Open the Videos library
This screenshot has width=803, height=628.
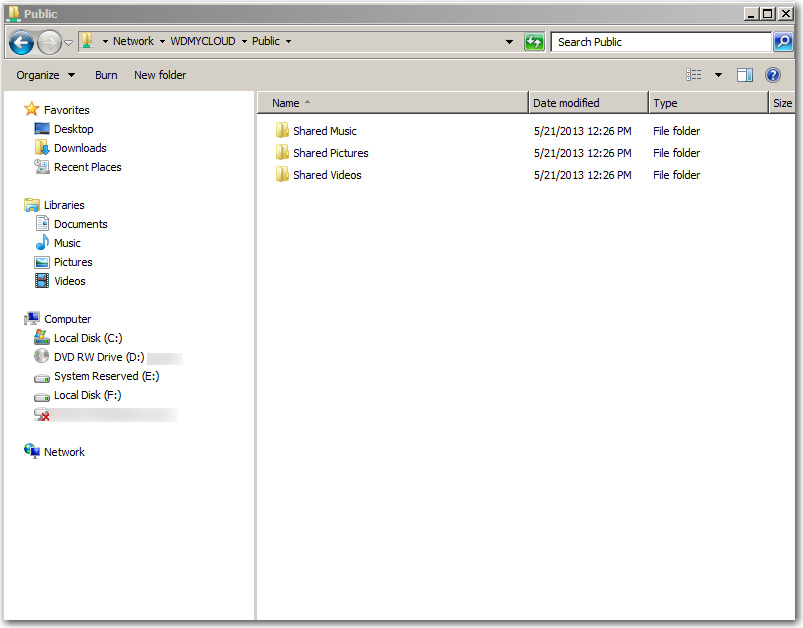[60, 281]
